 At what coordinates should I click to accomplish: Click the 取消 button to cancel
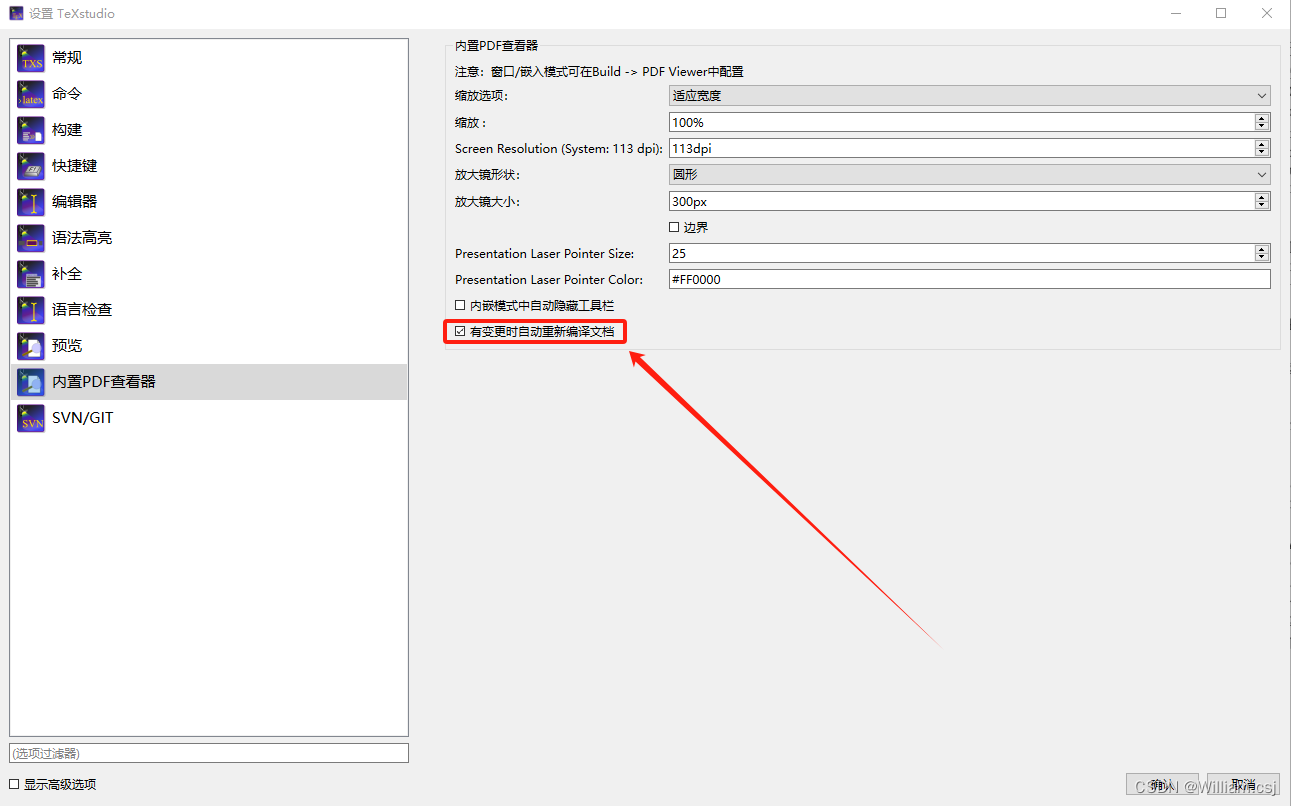pos(1243,785)
